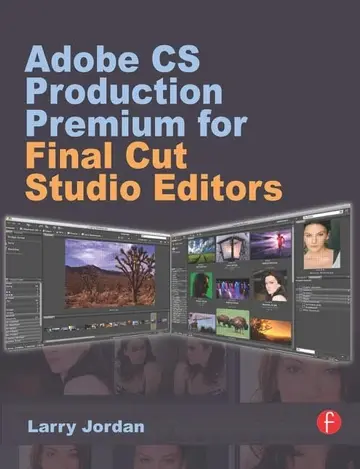Select the street lantern thumbnail
This screenshot has height=469, width=360.
pos(232,247)
